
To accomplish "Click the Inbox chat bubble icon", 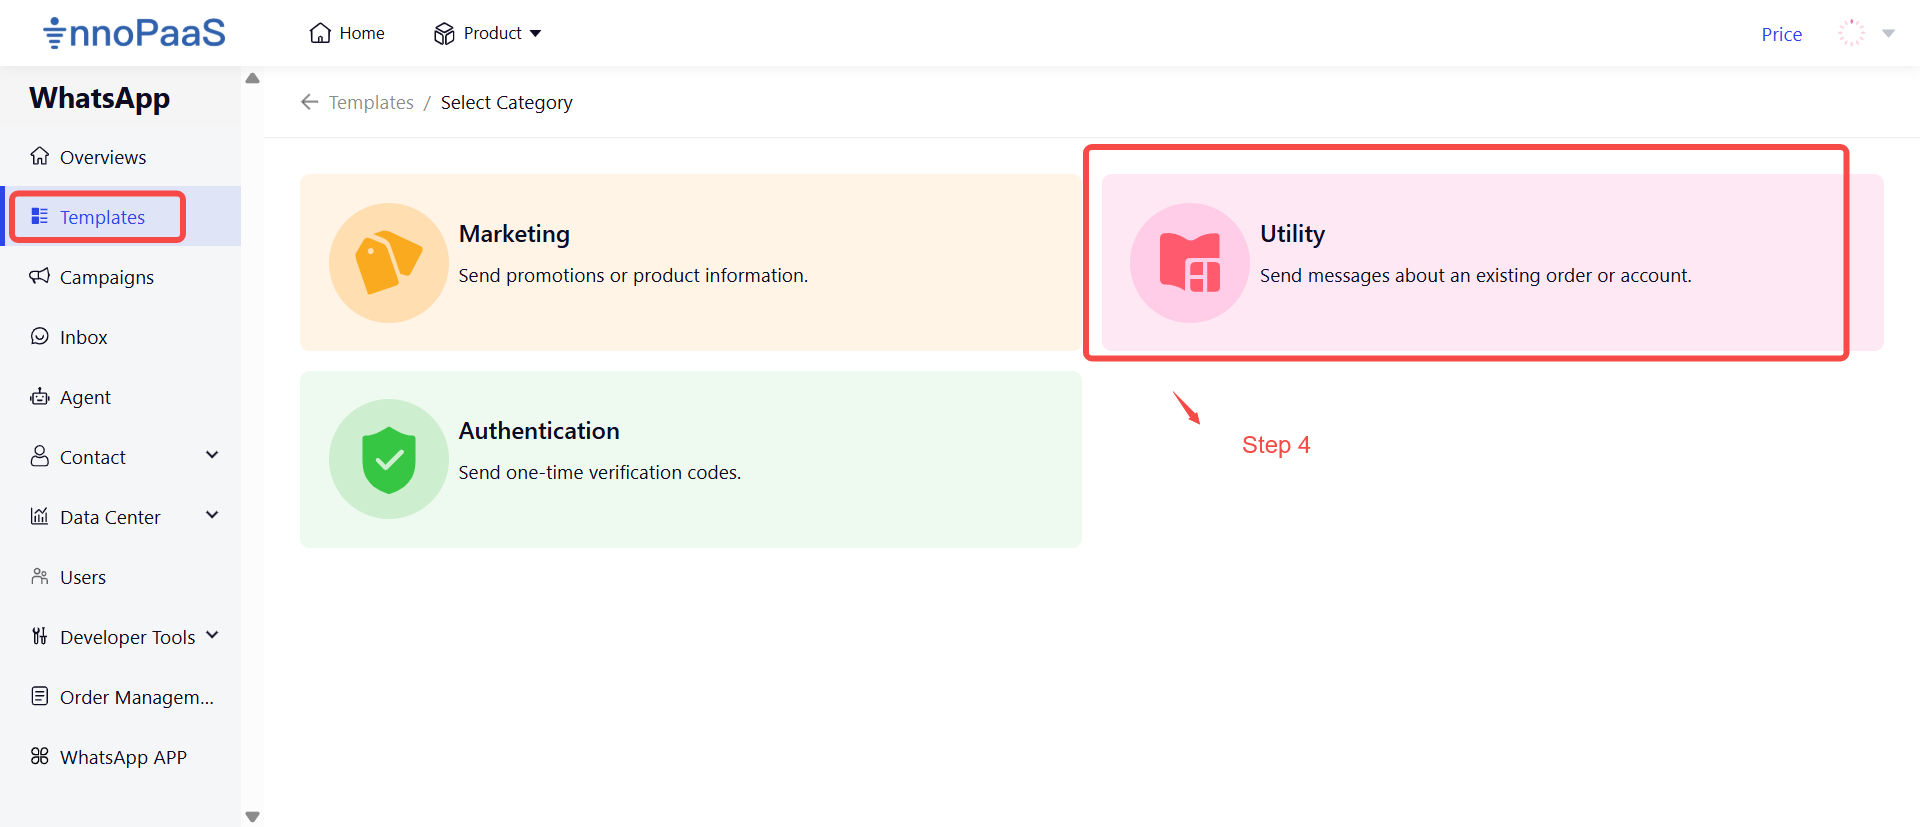I will click(40, 336).
